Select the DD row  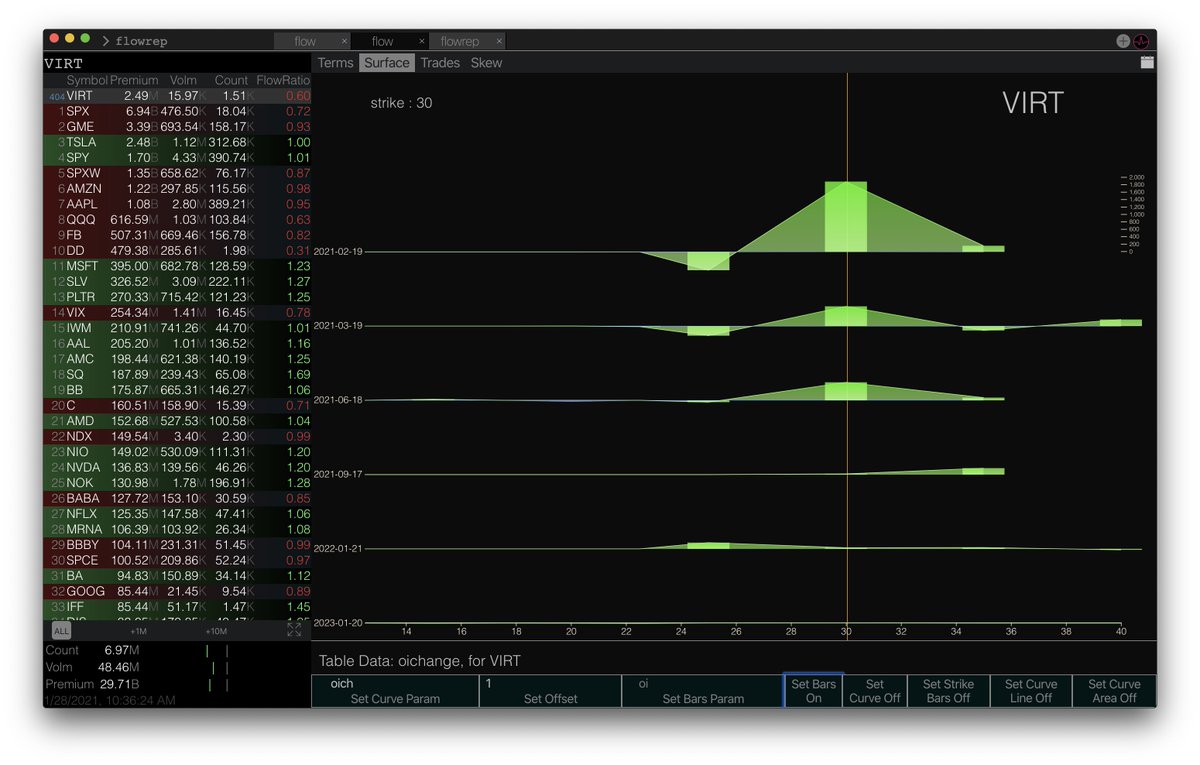[x=177, y=251]
